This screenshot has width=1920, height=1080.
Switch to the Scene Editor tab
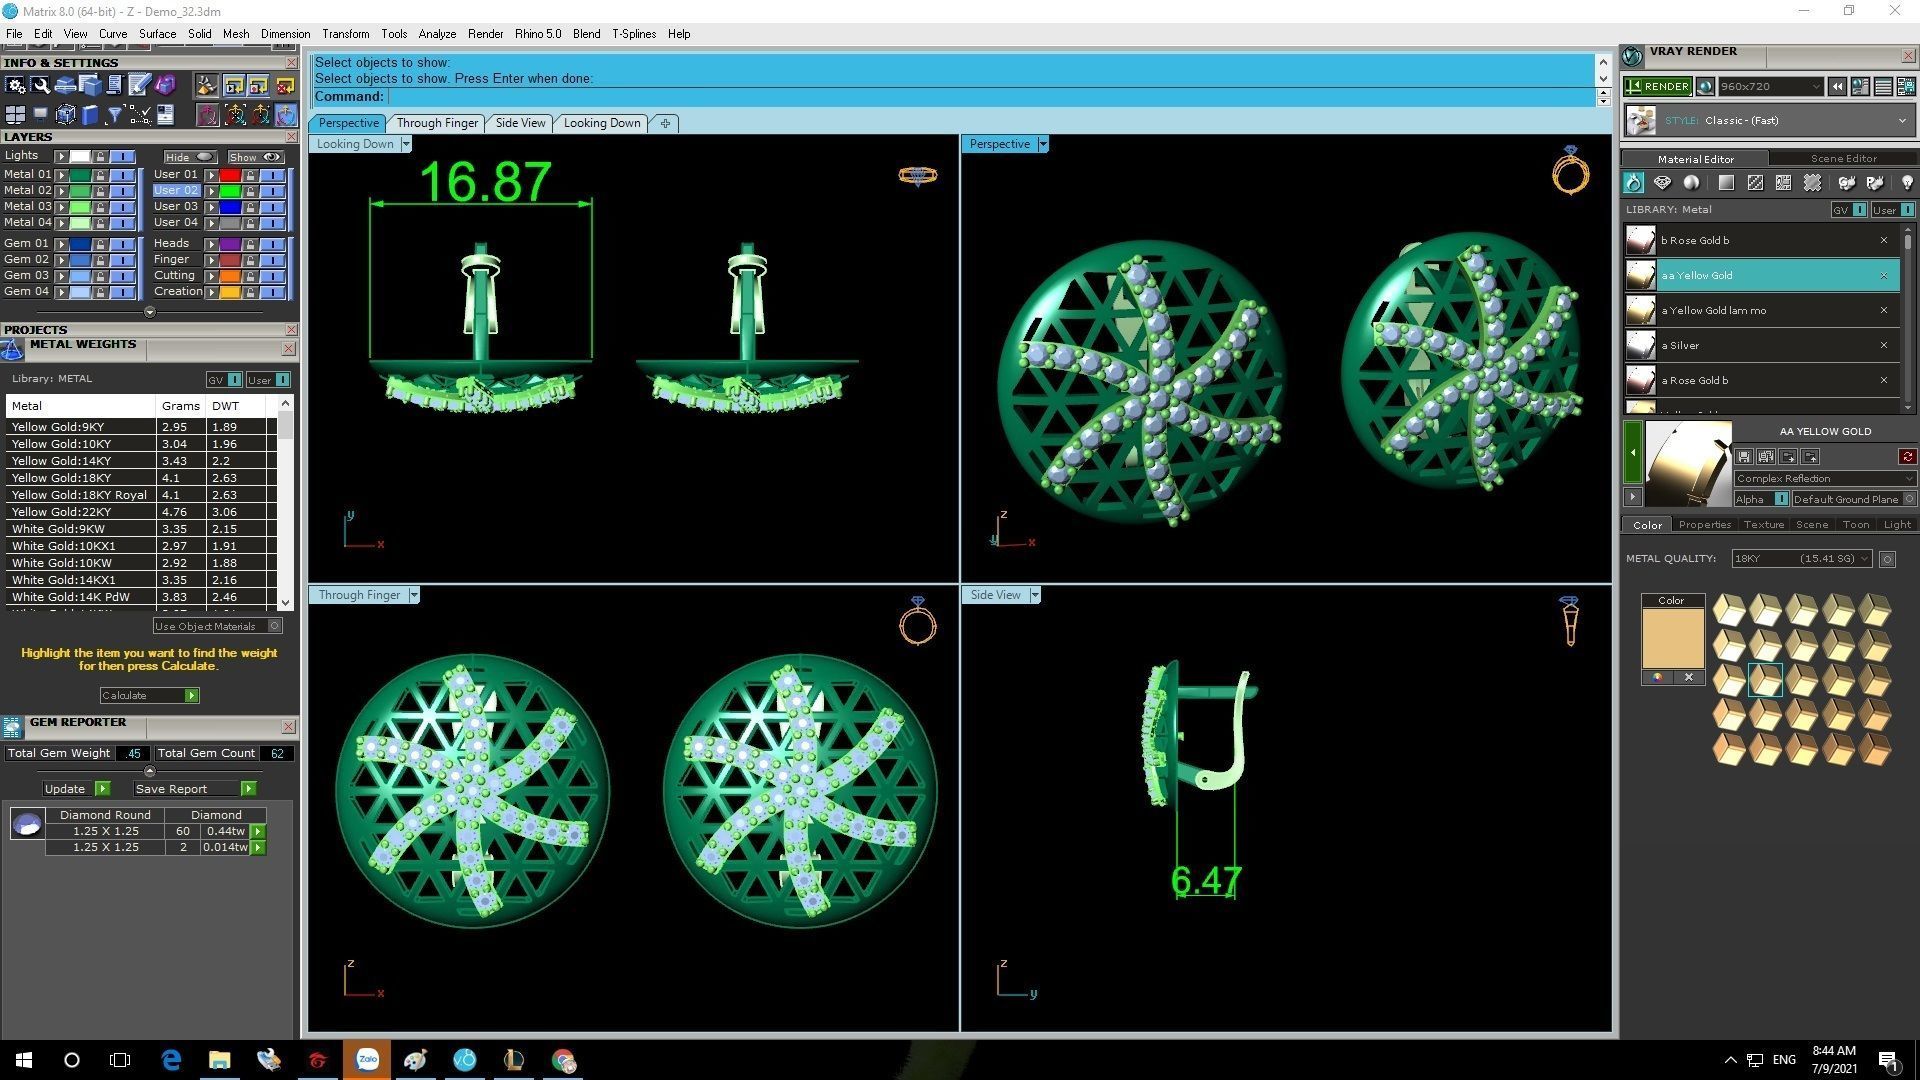[x=1843, y=158]
